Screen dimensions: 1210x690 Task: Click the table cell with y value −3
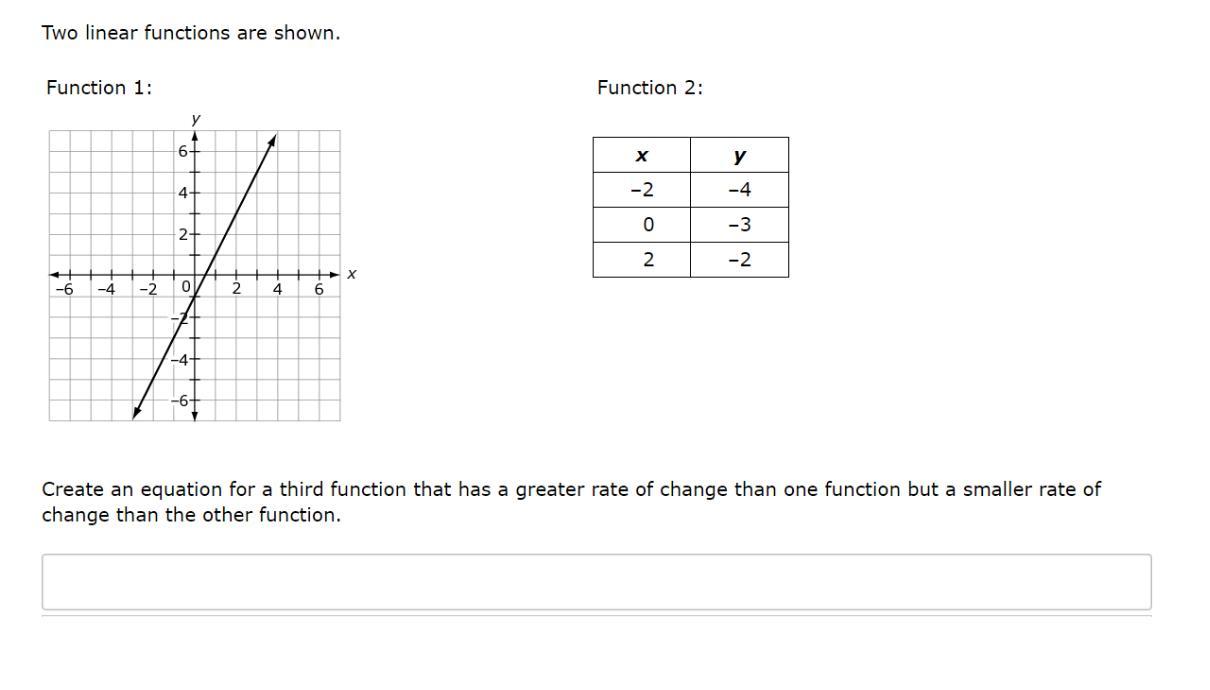click(739, 225)
